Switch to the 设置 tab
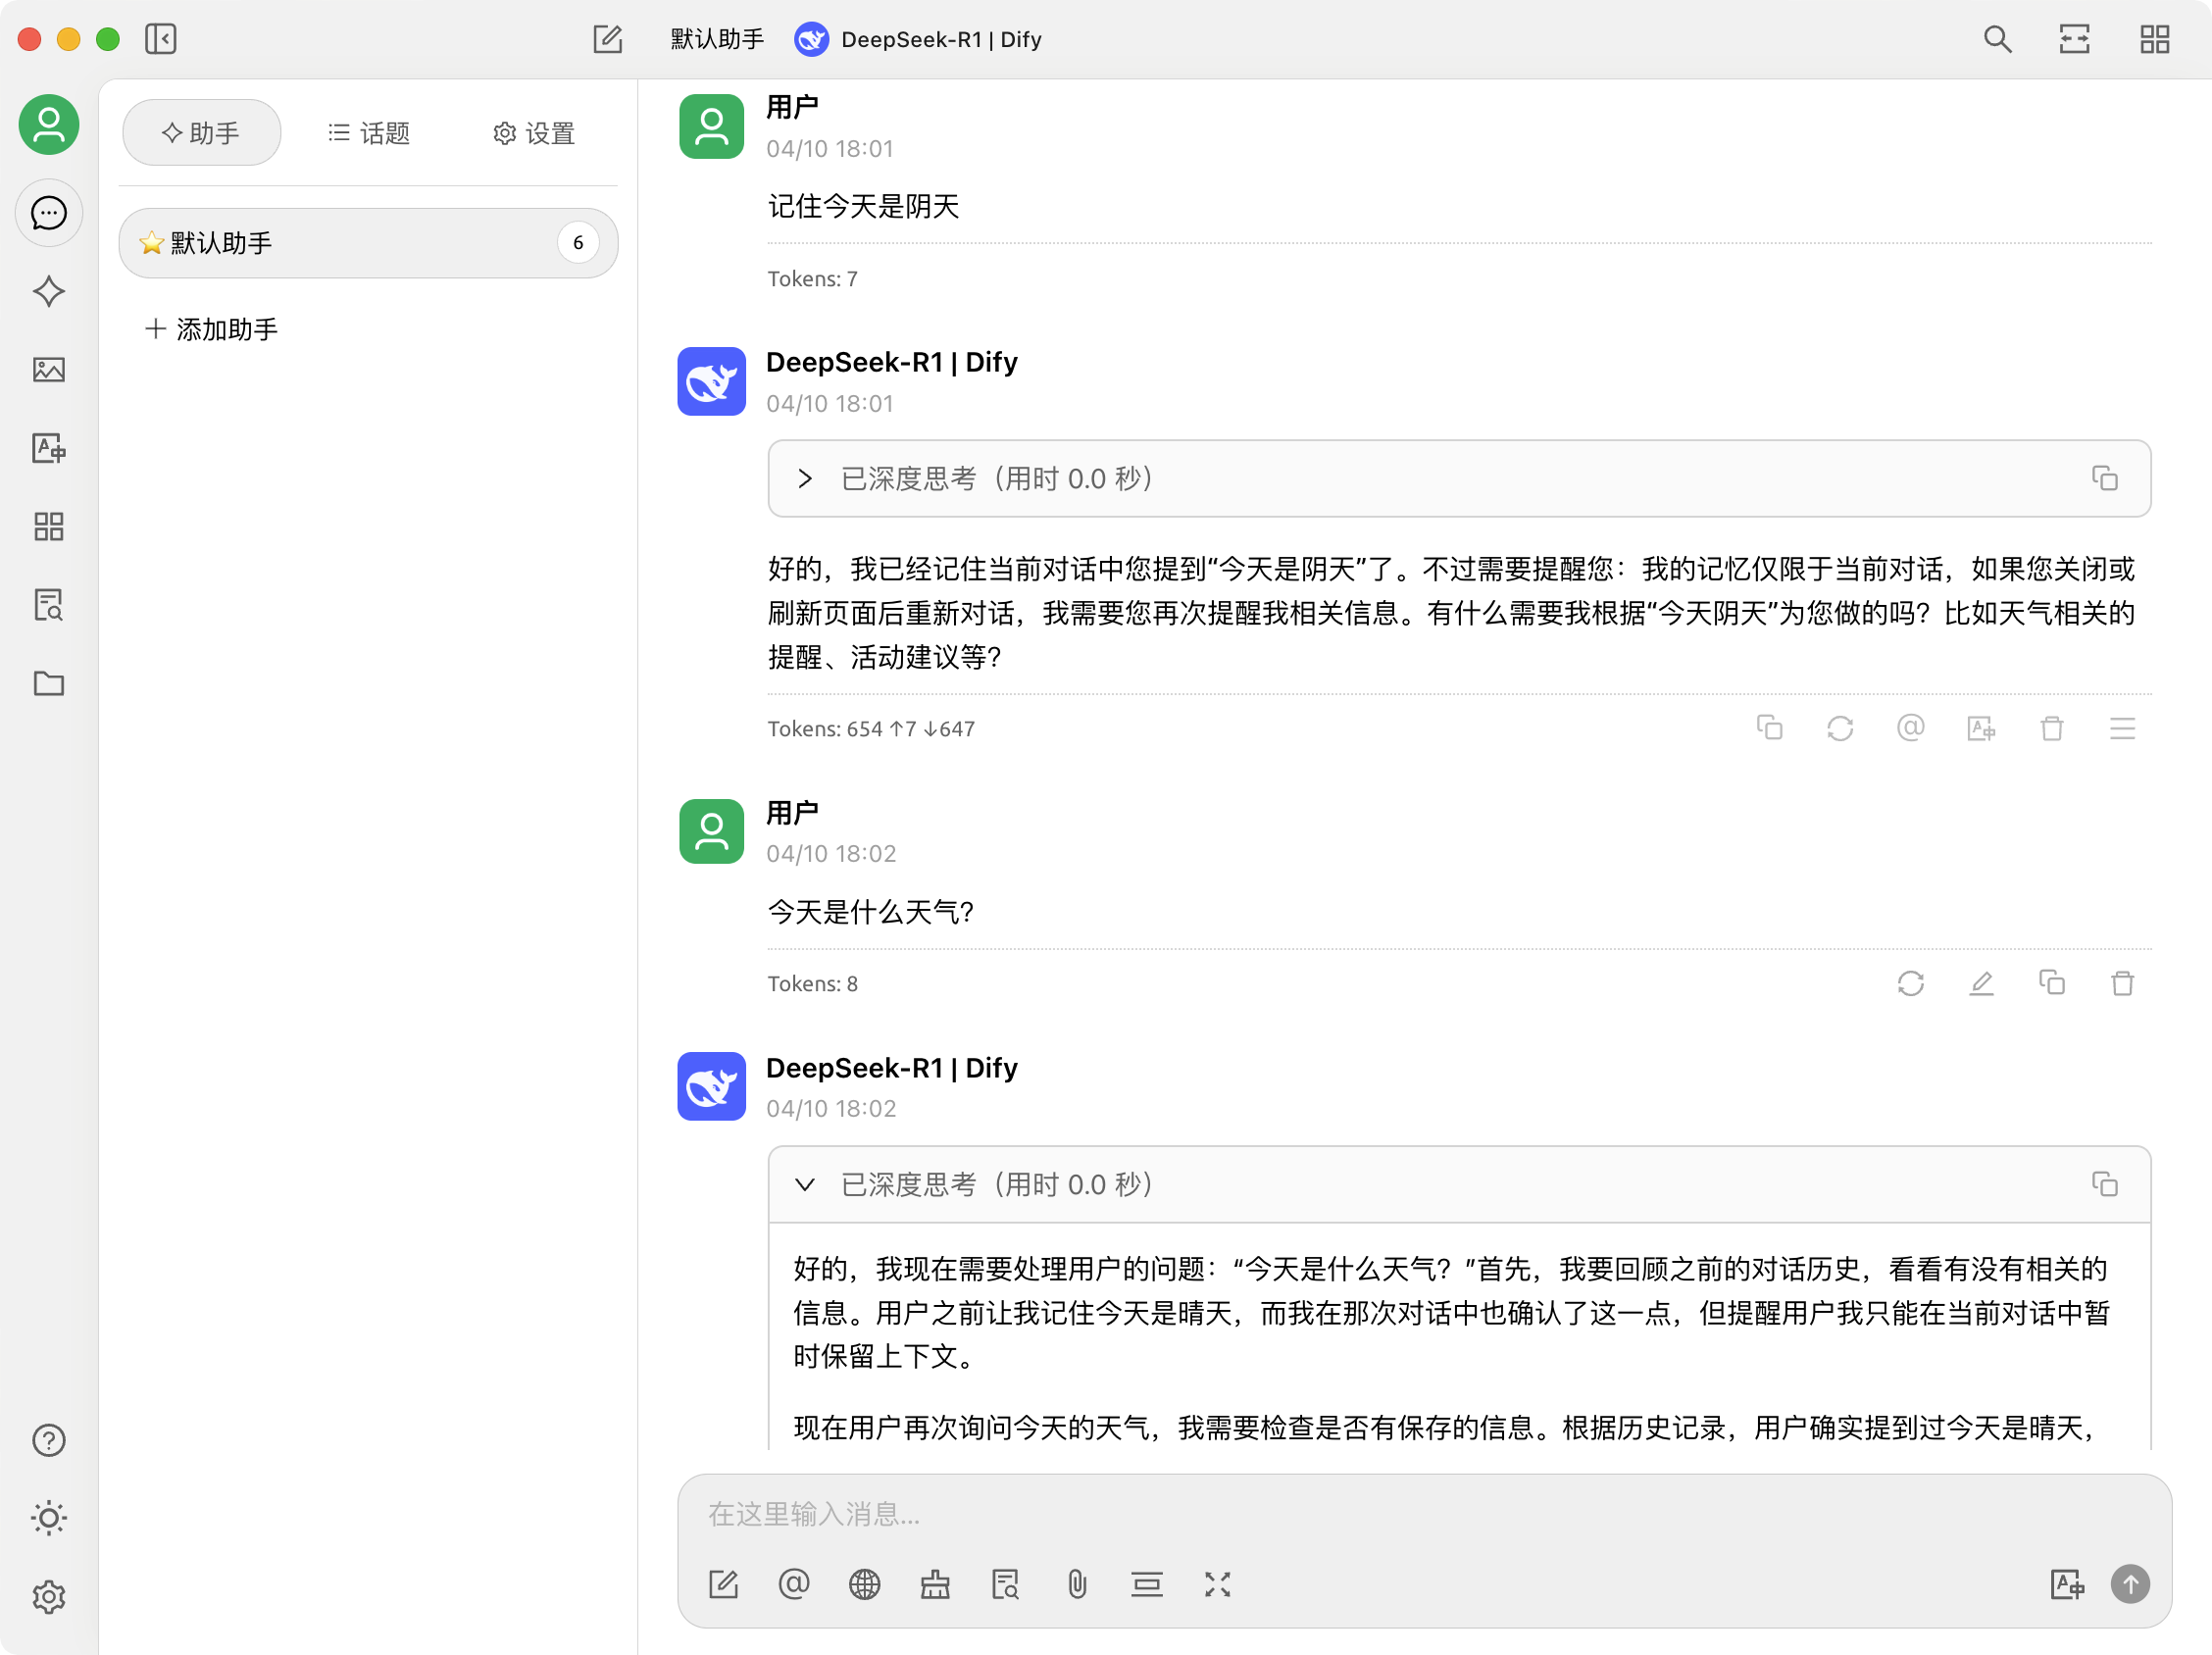2212x1655 pixels. pyautogui.click(x=534, y=133)
